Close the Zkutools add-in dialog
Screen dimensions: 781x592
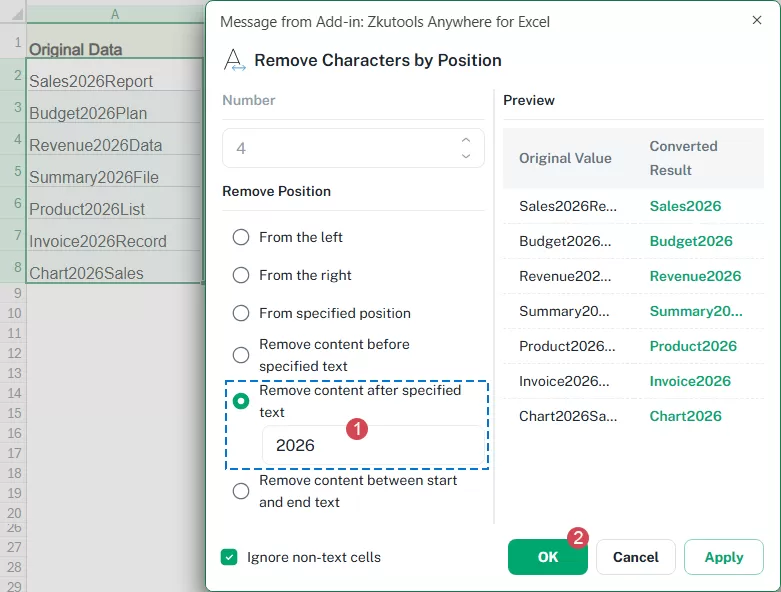pos(757,20)
